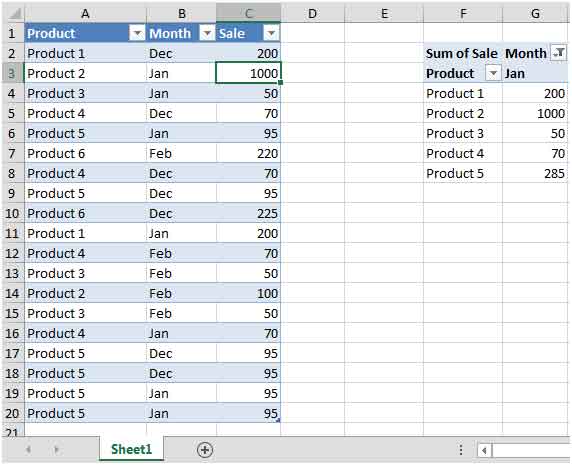Click the horizontal scrollbar left arrow

click(484, 451)
